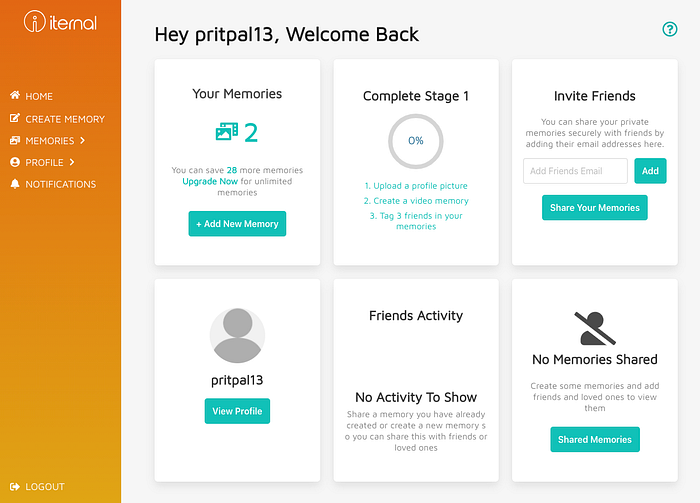700x503 pixels.
Task: Expand the Profile submenu chevron
Action: tap(72, 162)
